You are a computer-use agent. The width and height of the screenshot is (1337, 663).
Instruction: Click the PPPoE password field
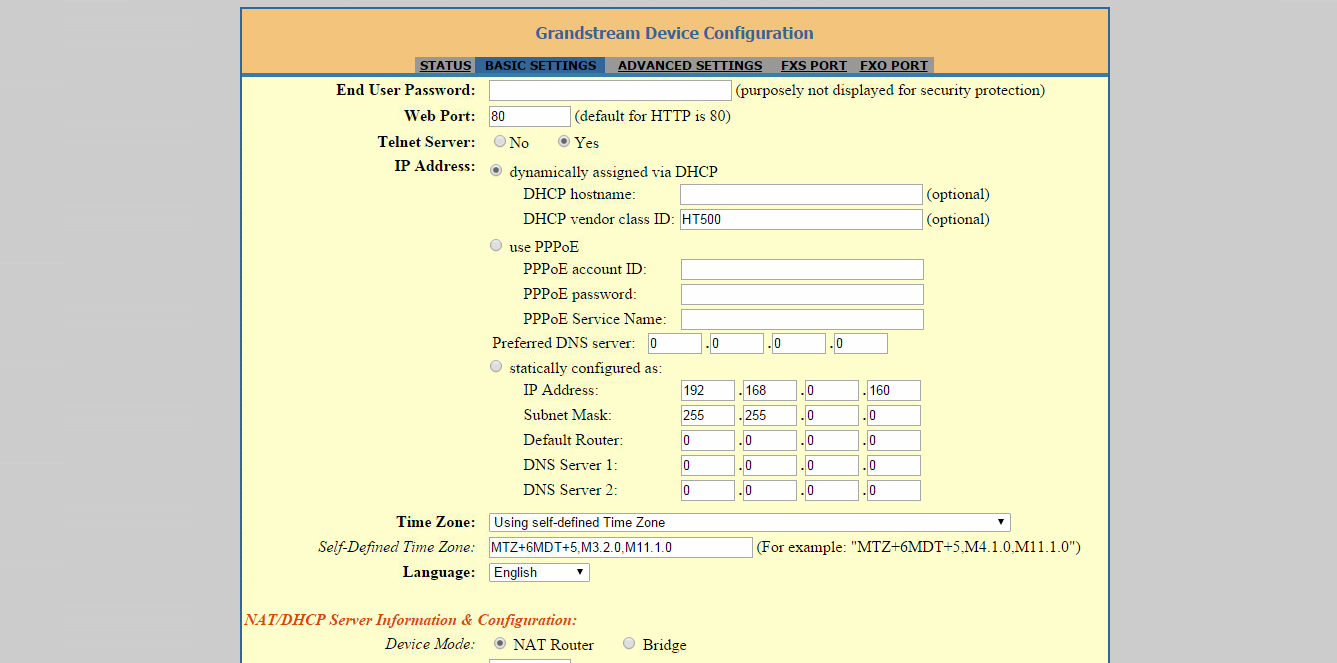click(x=802, y=295)
